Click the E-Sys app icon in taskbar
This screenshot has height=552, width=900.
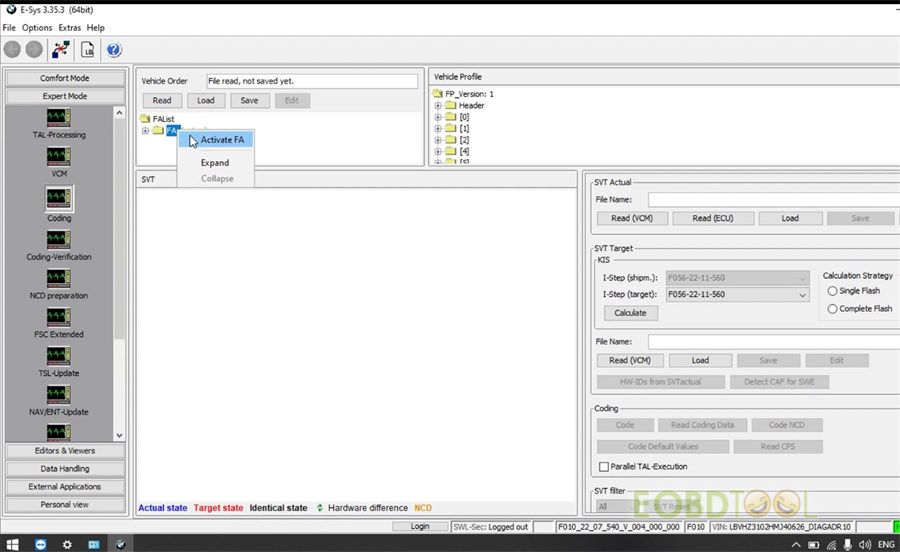pos(120,544)
